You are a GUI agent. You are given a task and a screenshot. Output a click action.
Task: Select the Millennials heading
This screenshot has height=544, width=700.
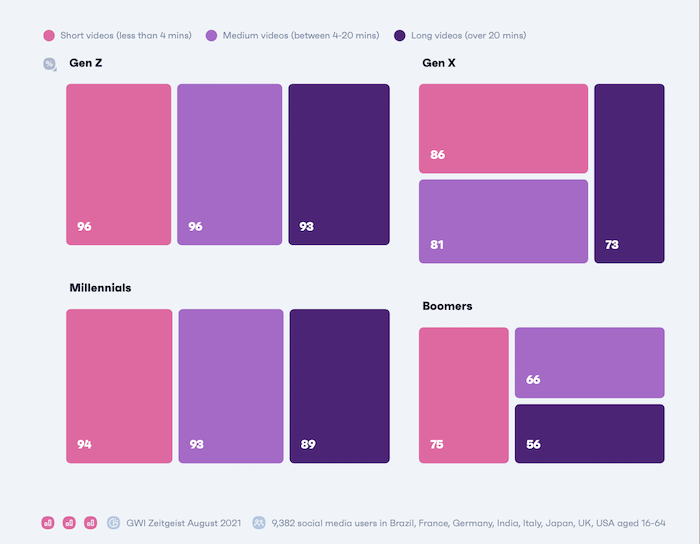point(100,288)
